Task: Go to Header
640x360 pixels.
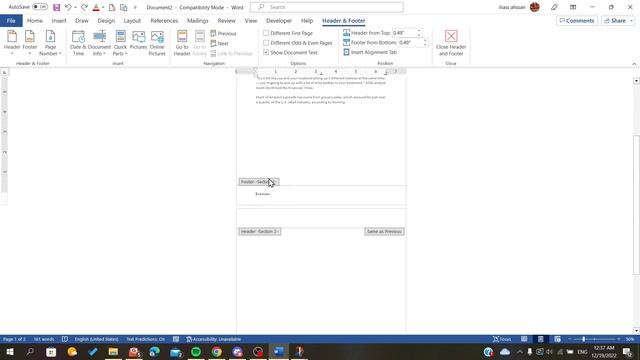Action: coord(182,42)
